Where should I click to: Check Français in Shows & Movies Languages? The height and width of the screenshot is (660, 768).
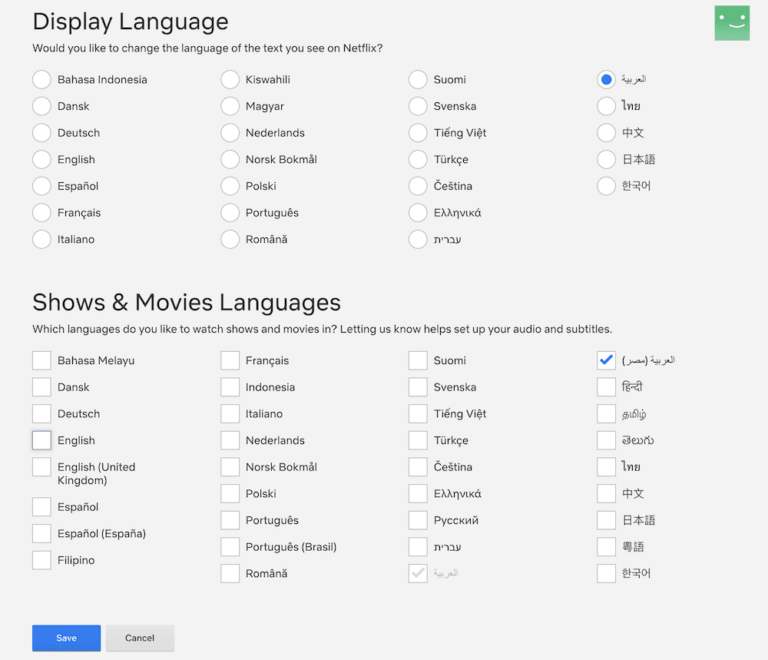click(x=230, y=360)
